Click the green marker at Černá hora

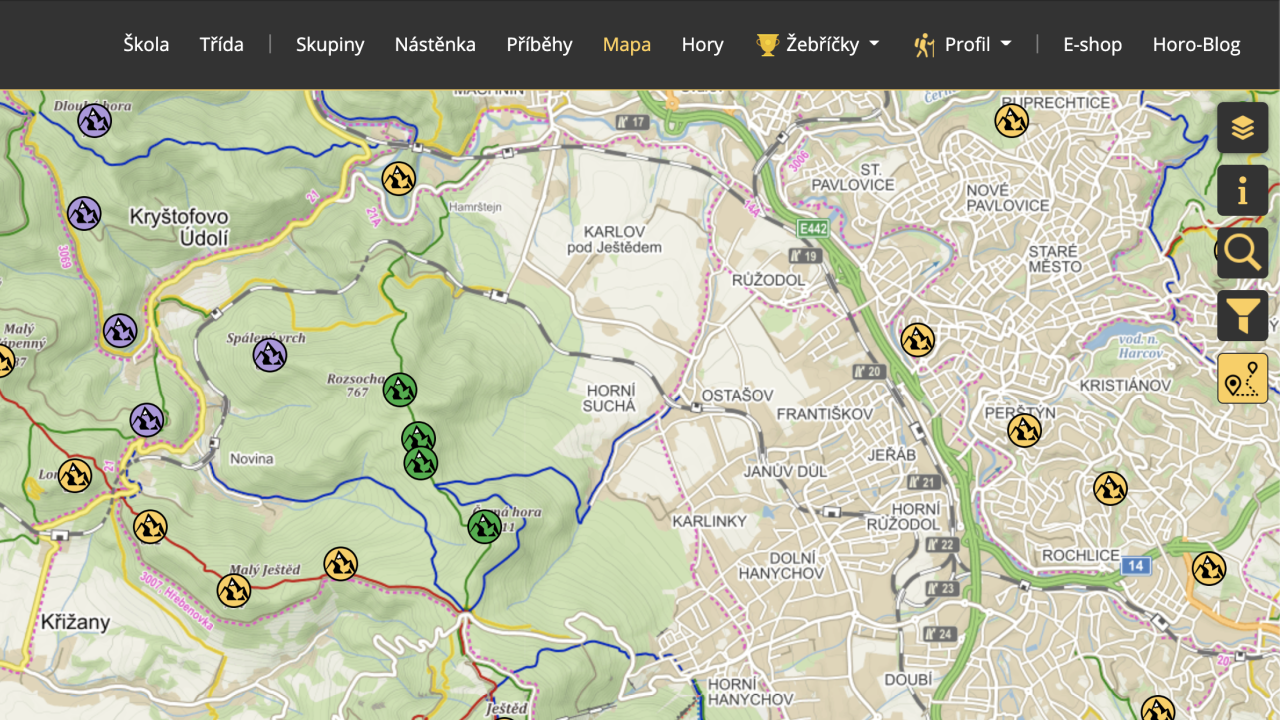coord(485,527)
